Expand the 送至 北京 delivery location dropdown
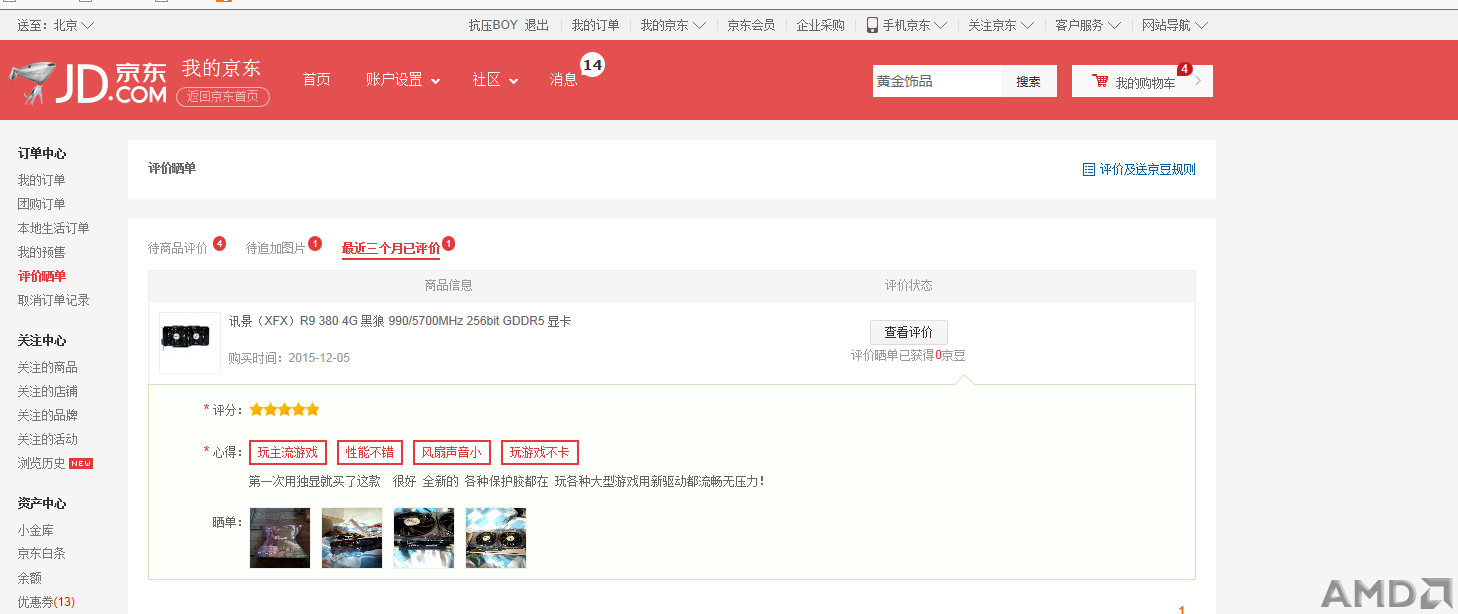 [x=56, y=25]
